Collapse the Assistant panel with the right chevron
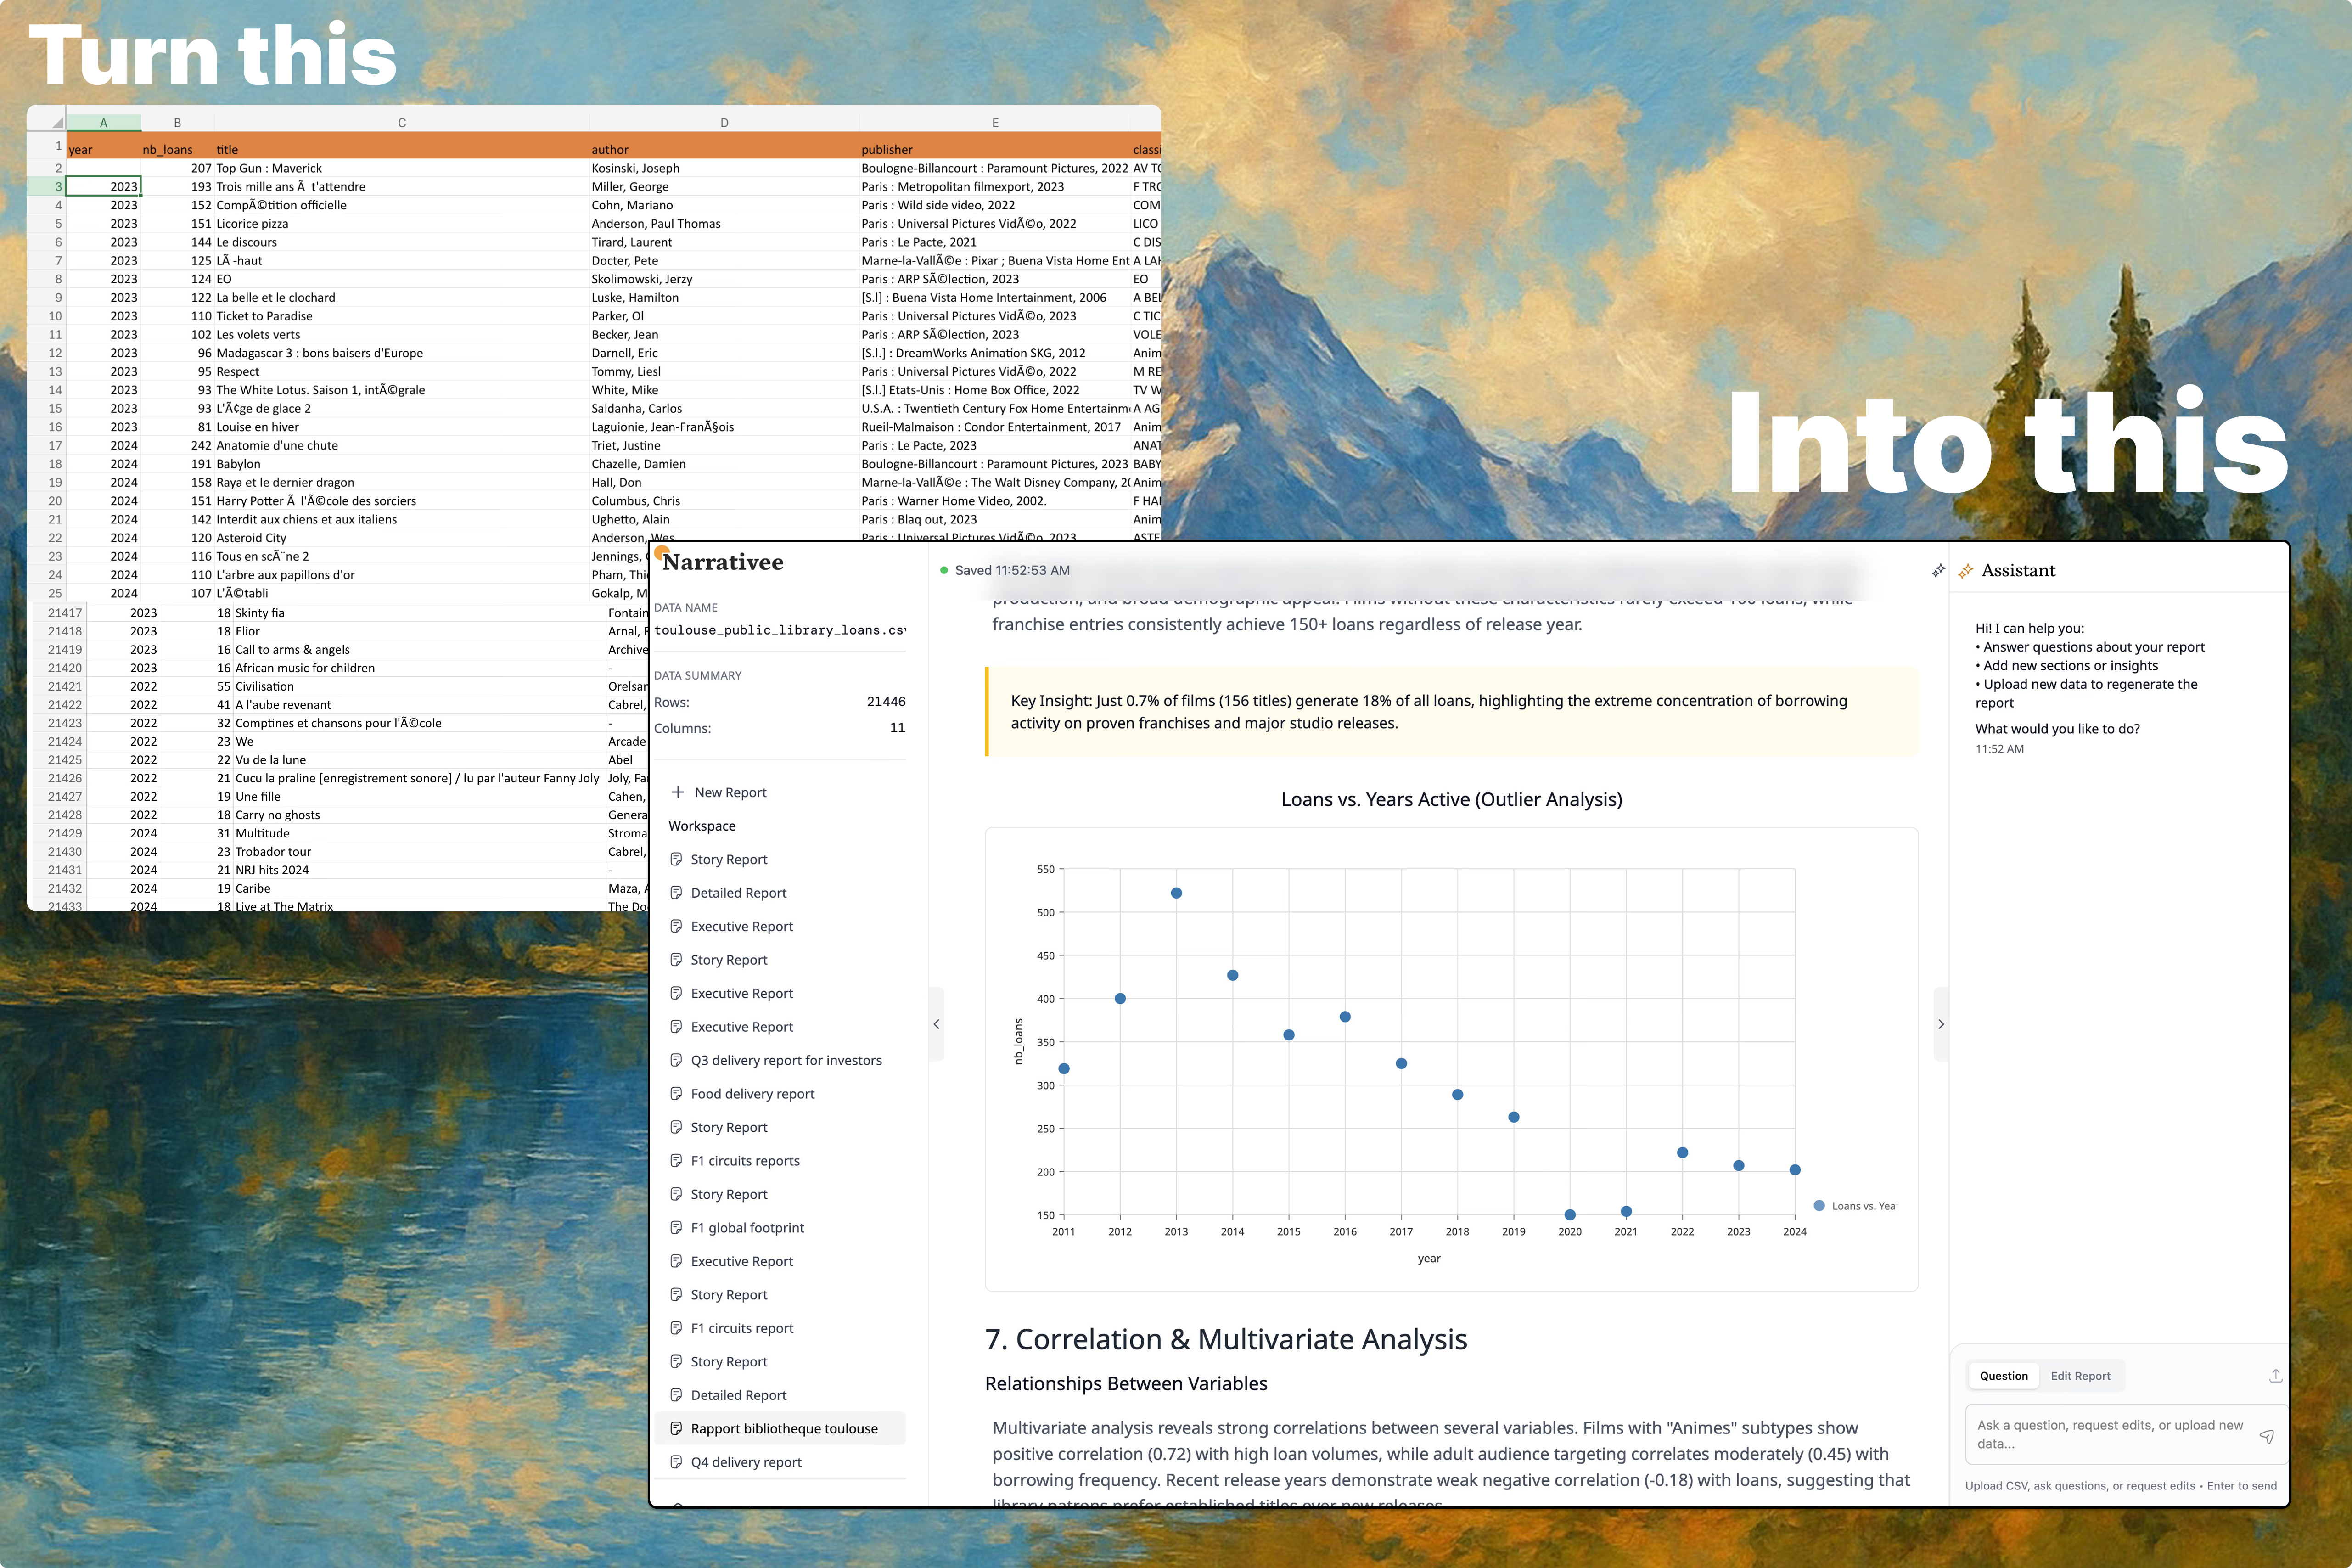Screen dimensions: 2352x1568 pos(1941,1024)
